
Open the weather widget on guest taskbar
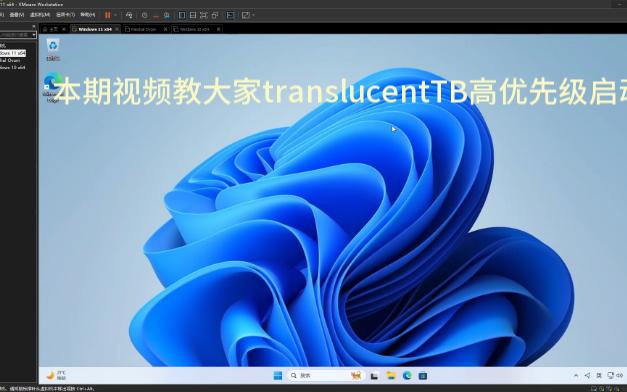coord(56,375)
